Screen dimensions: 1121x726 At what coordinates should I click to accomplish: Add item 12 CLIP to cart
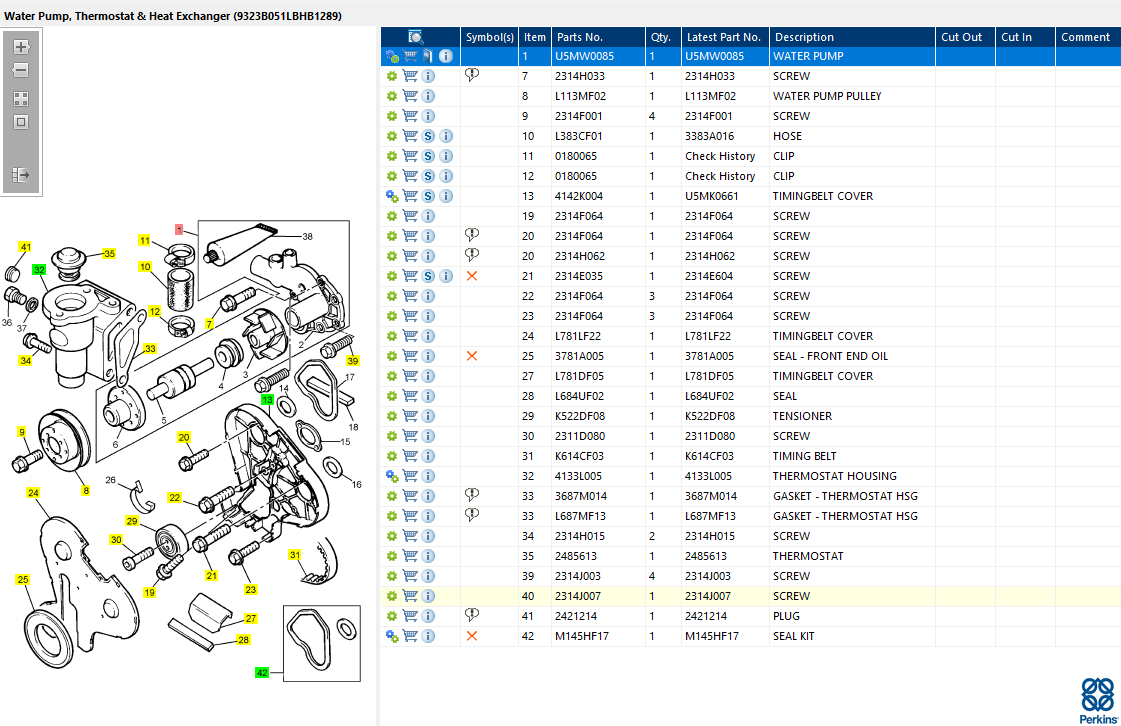tap(410, 176)
